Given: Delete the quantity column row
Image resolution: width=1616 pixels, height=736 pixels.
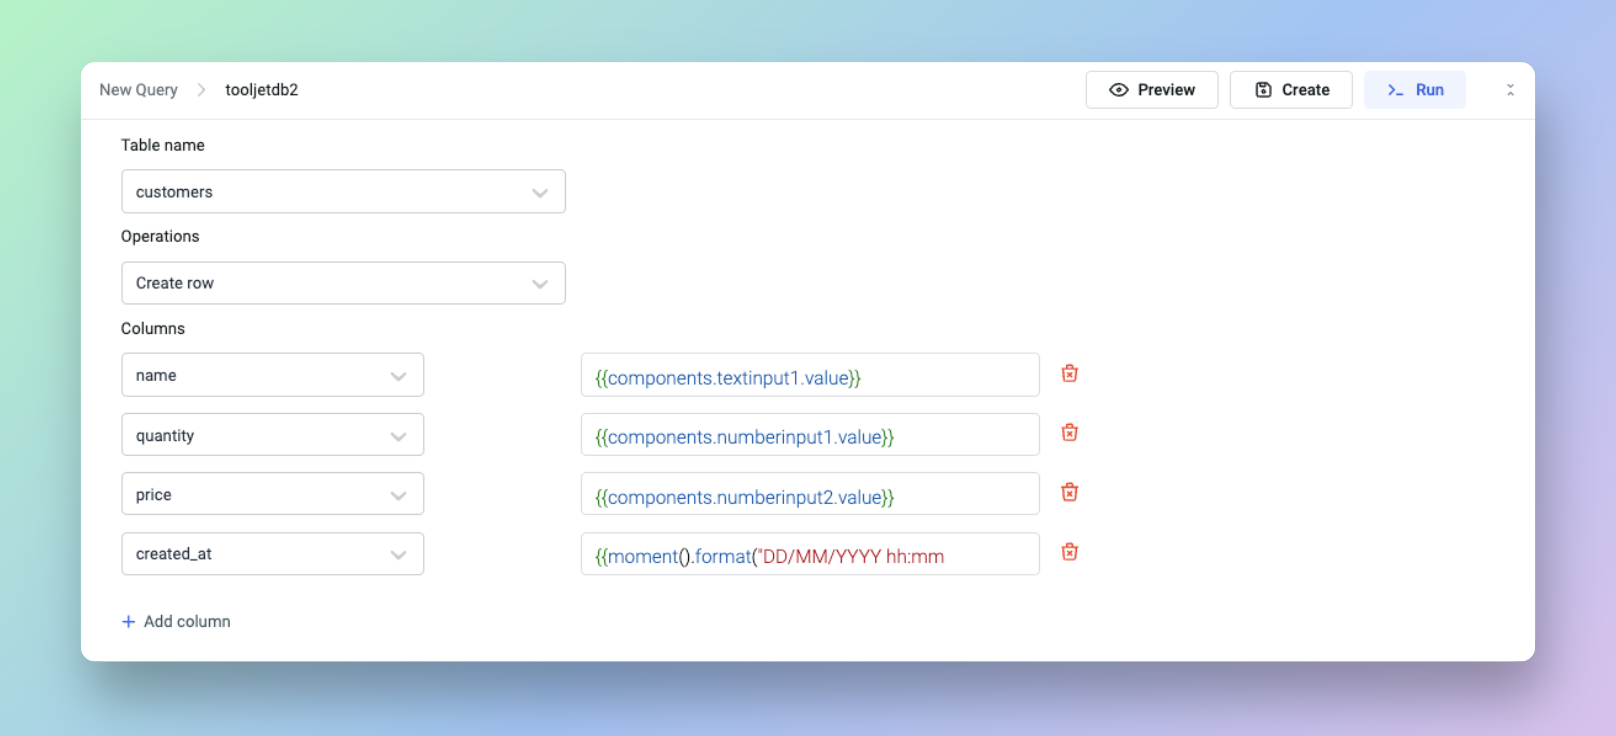Looking at the screenshot, I should click(x=1069, y=433).
